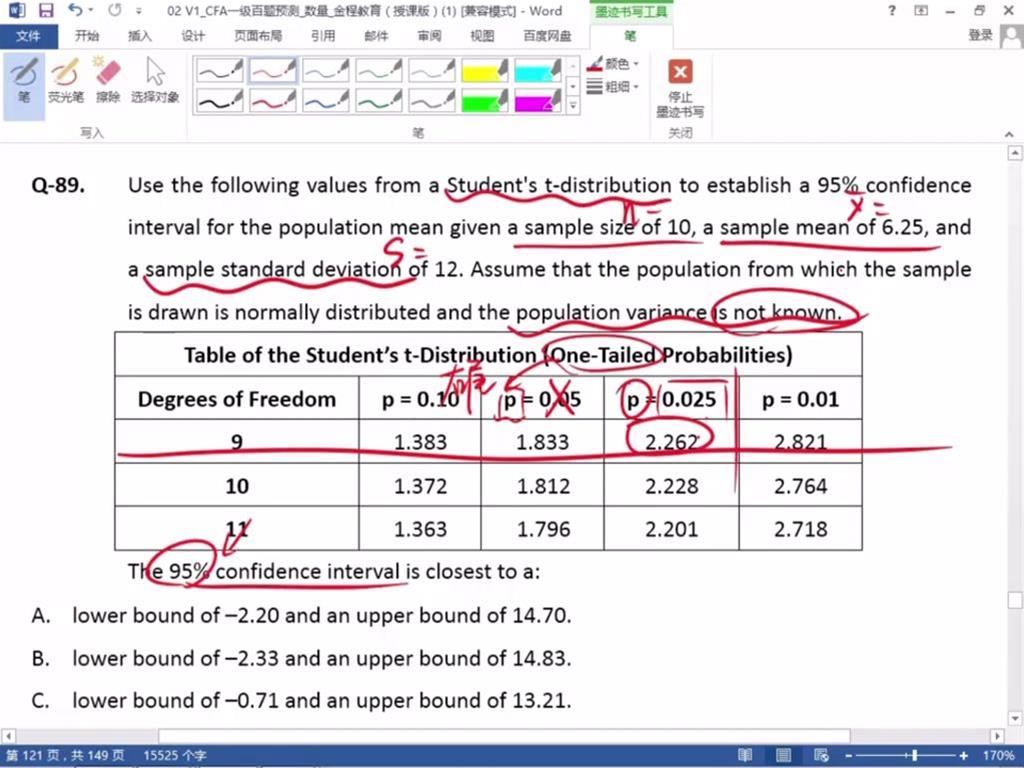This screenshot has width=1024, height=768.
Task: Open the pen thickness (粗细) dropdown
Action: click(x=614, y=87)
